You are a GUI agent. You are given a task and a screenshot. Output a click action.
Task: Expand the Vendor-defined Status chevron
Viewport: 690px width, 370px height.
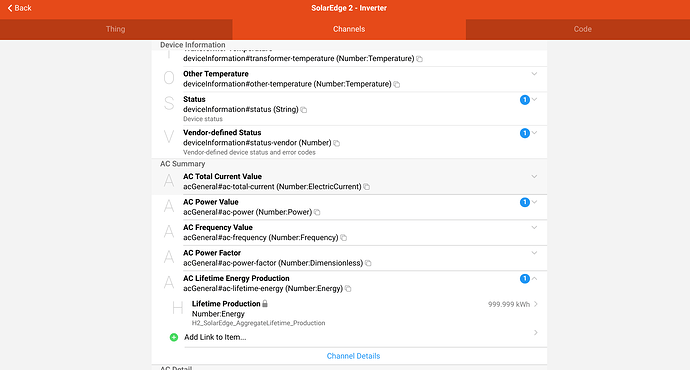534,133
